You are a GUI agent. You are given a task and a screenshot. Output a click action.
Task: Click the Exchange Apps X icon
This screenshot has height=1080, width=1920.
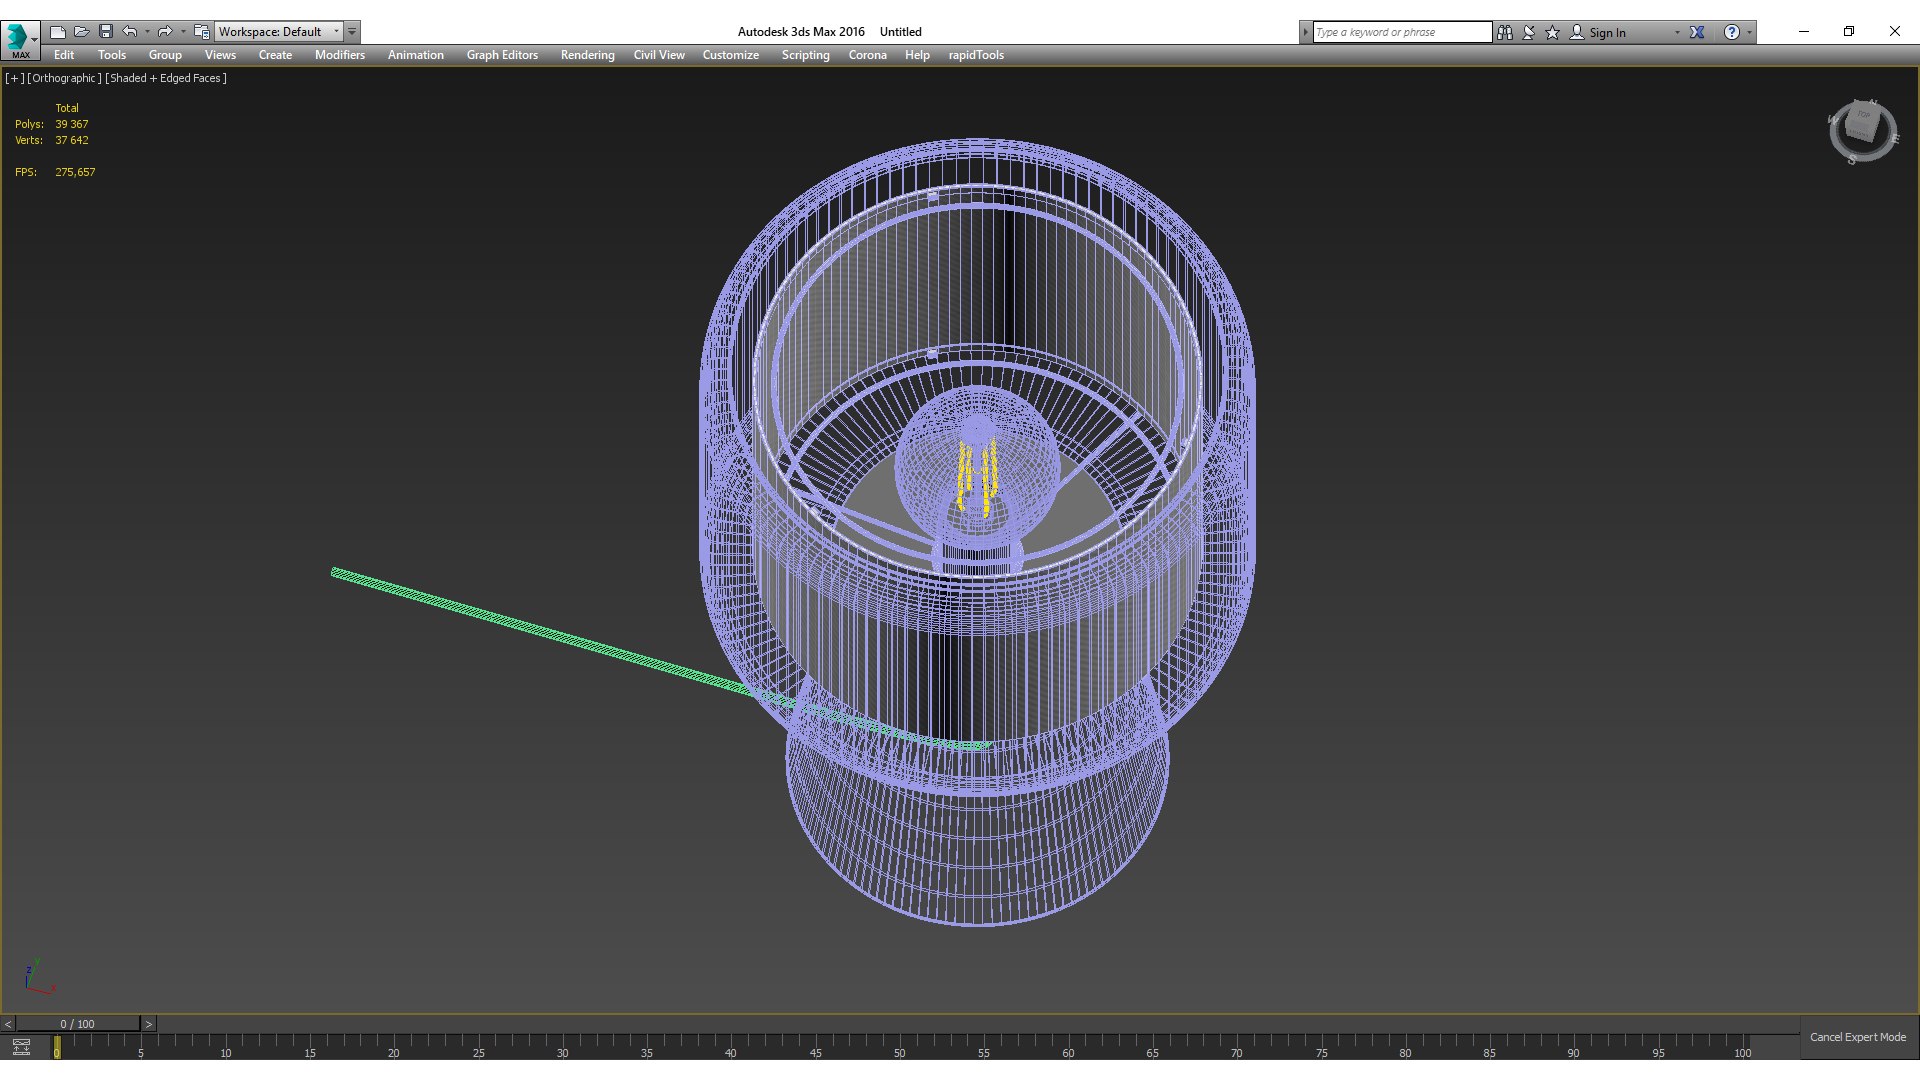click(1697, 32)
